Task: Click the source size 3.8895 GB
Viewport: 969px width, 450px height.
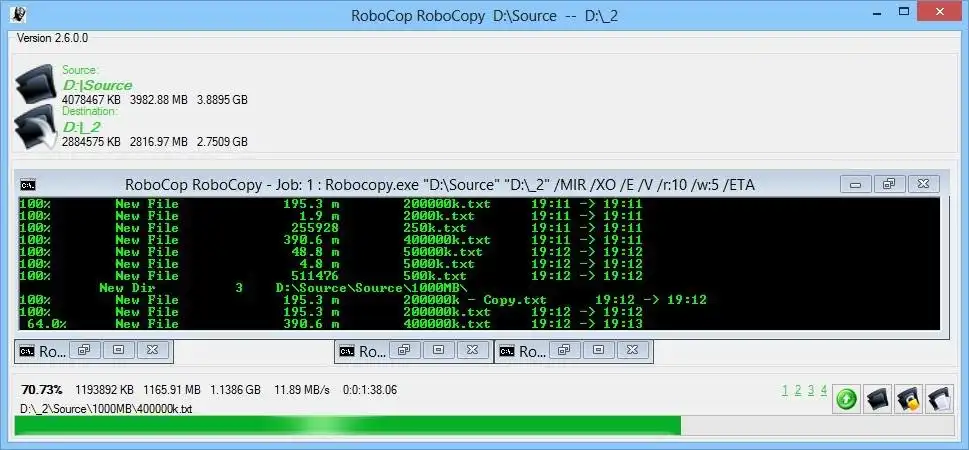Action: tap(222, 100)
